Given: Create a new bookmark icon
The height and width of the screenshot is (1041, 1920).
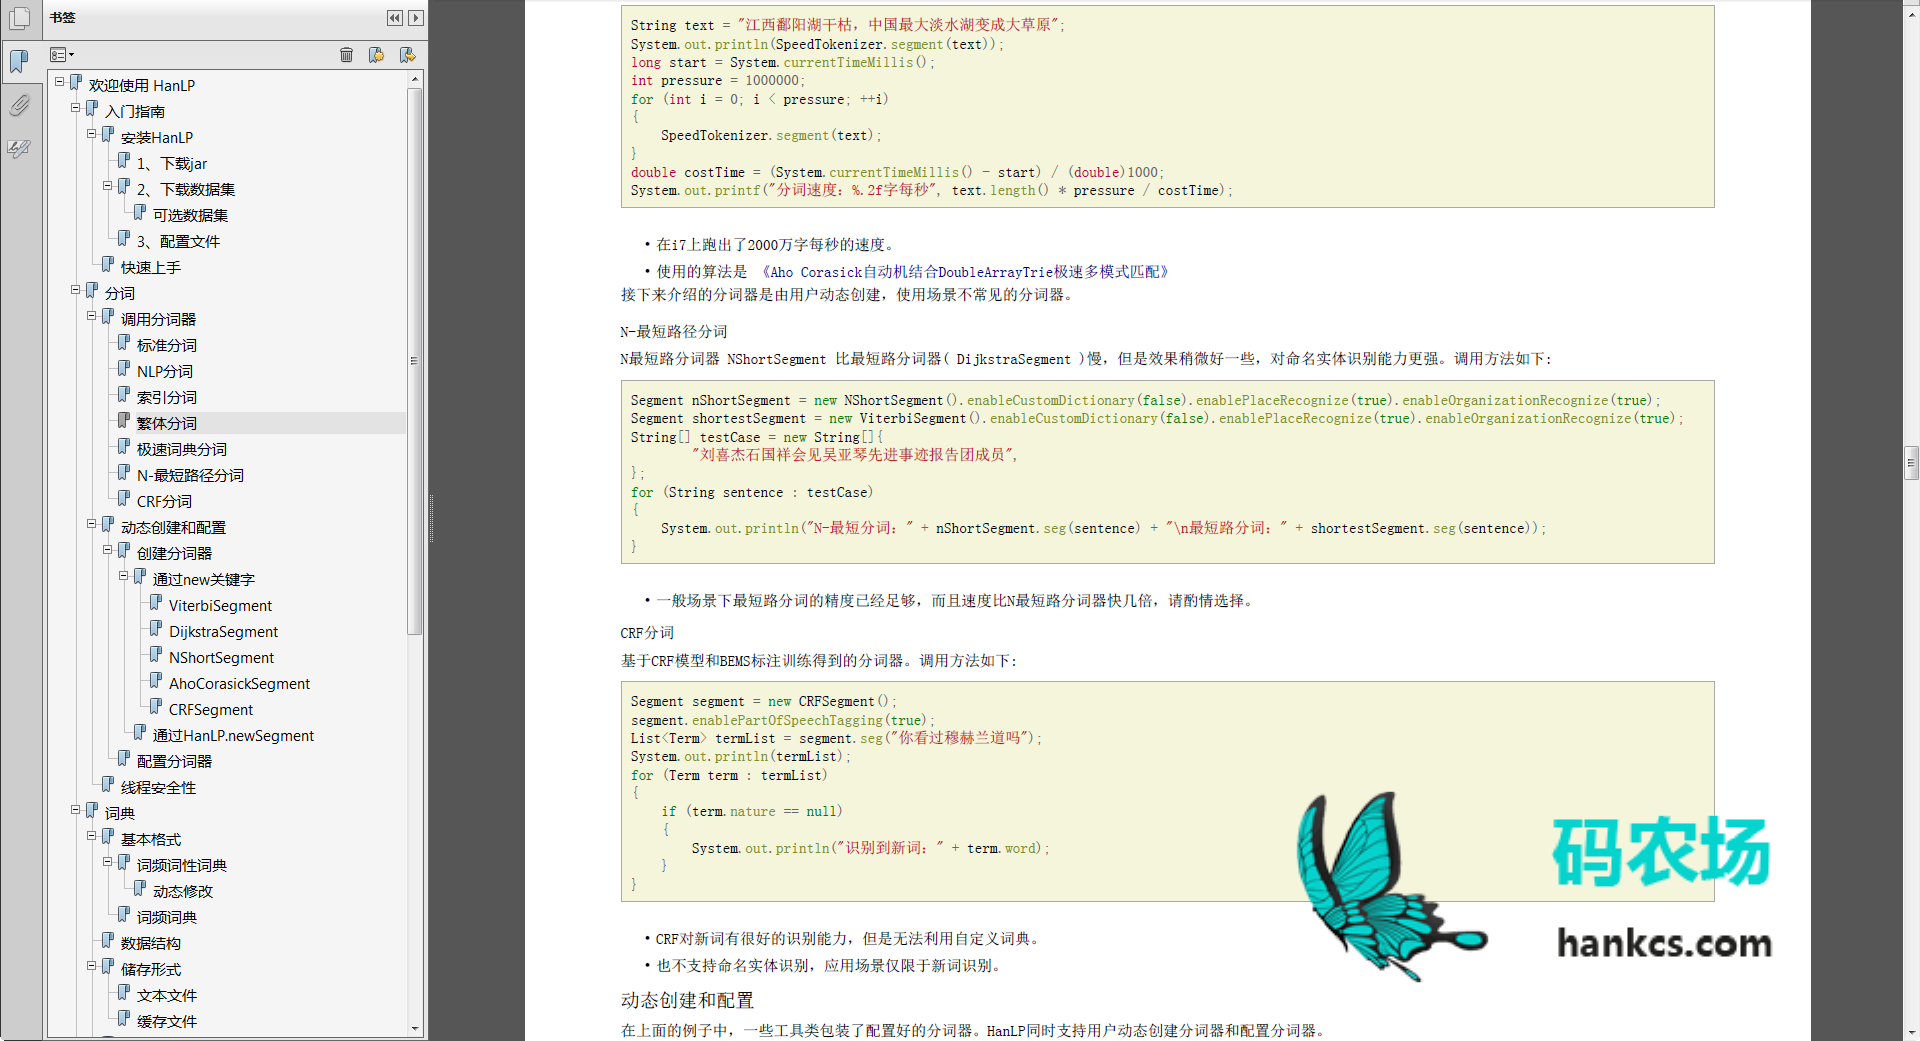Looking at the screenshot, I should pos(376,55).
